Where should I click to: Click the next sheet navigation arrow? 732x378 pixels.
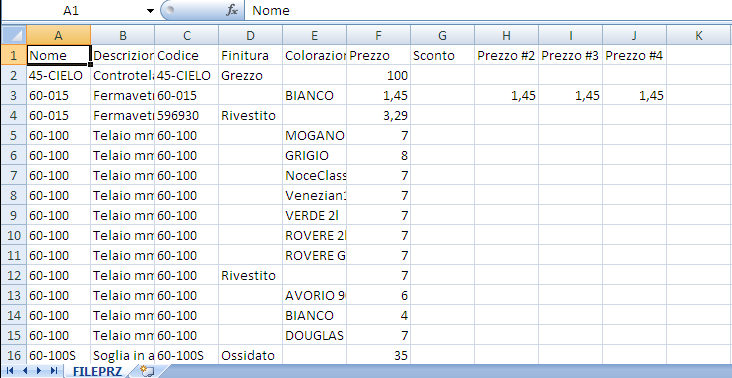tap(39, 371)
